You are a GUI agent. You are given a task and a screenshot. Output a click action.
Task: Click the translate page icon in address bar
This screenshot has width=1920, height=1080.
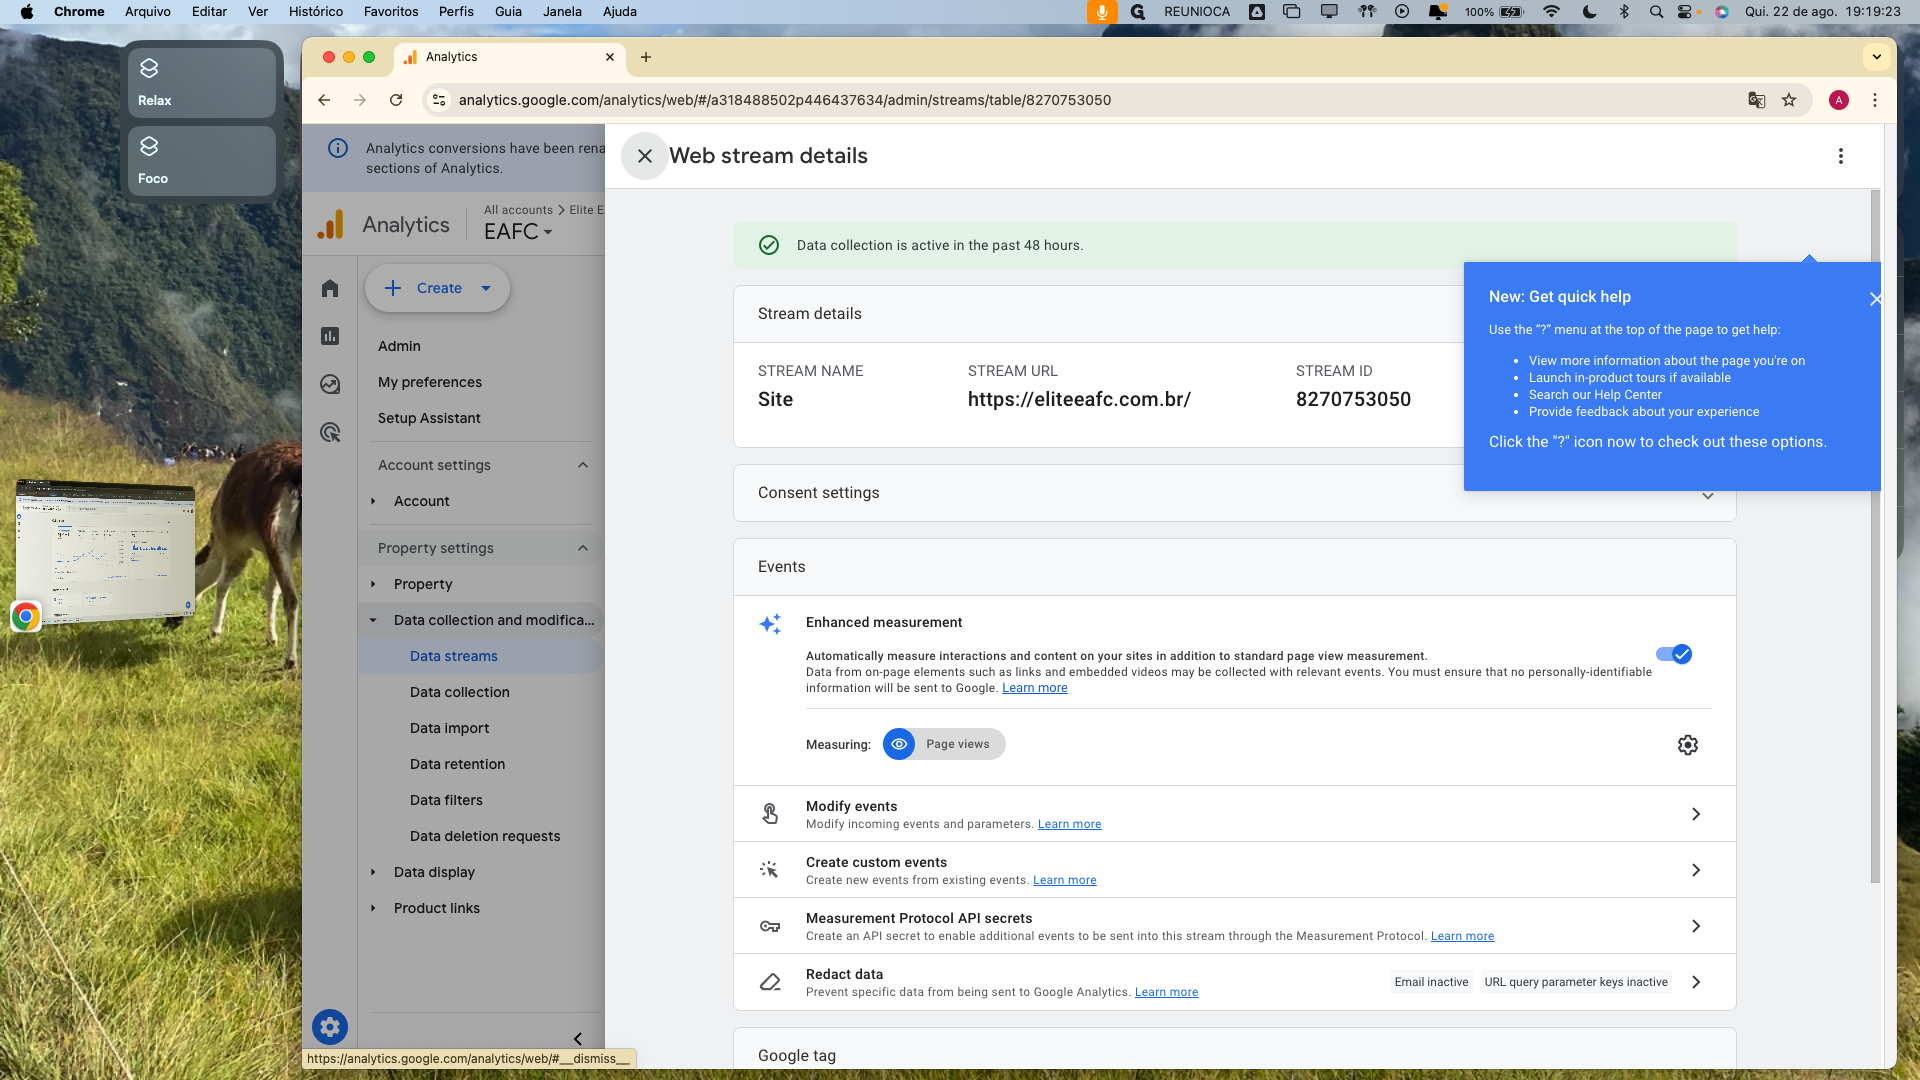click(x=1756, y=100)
